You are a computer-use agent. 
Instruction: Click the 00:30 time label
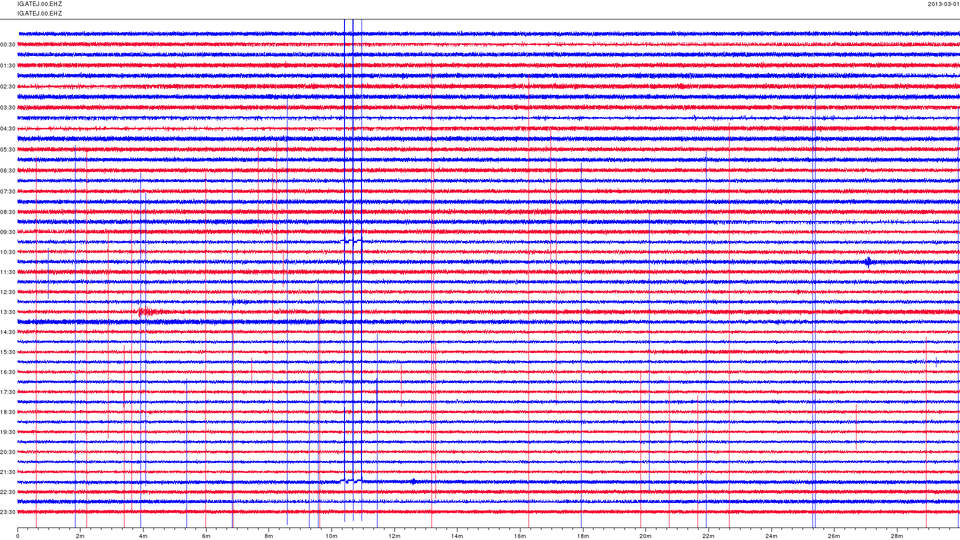(x=8, y=45)
